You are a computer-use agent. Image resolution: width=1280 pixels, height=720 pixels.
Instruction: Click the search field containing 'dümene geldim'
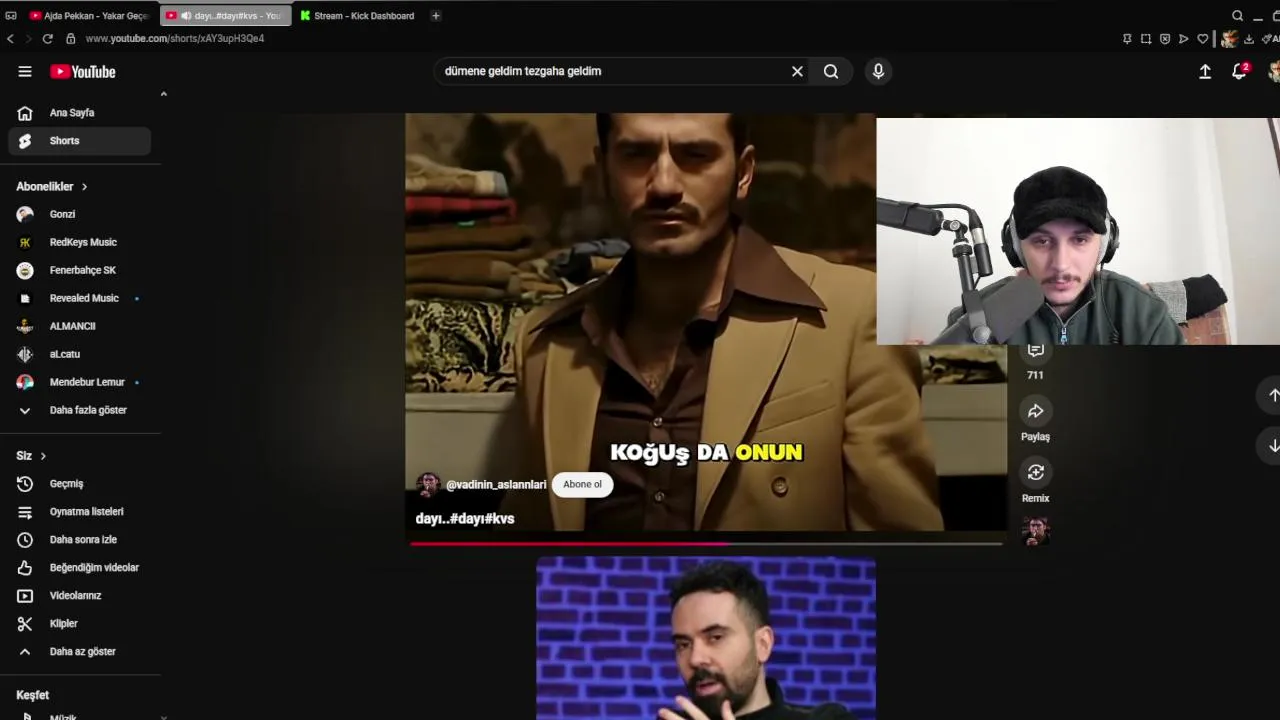click(610, 71)
